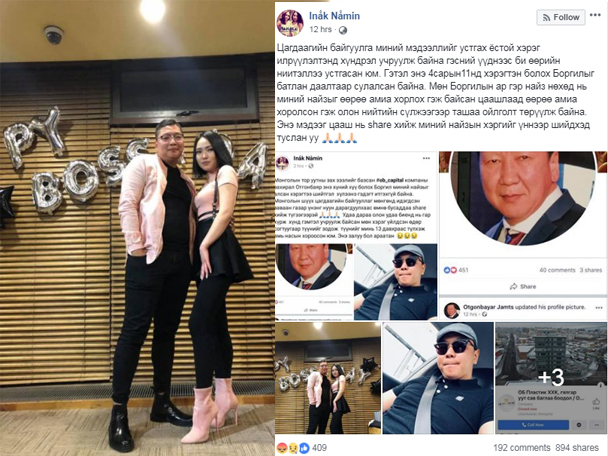Click the Inåk Nåmin author name
Image resolution: width=608 pixels, height=456 pixels.
click(334, 16)
